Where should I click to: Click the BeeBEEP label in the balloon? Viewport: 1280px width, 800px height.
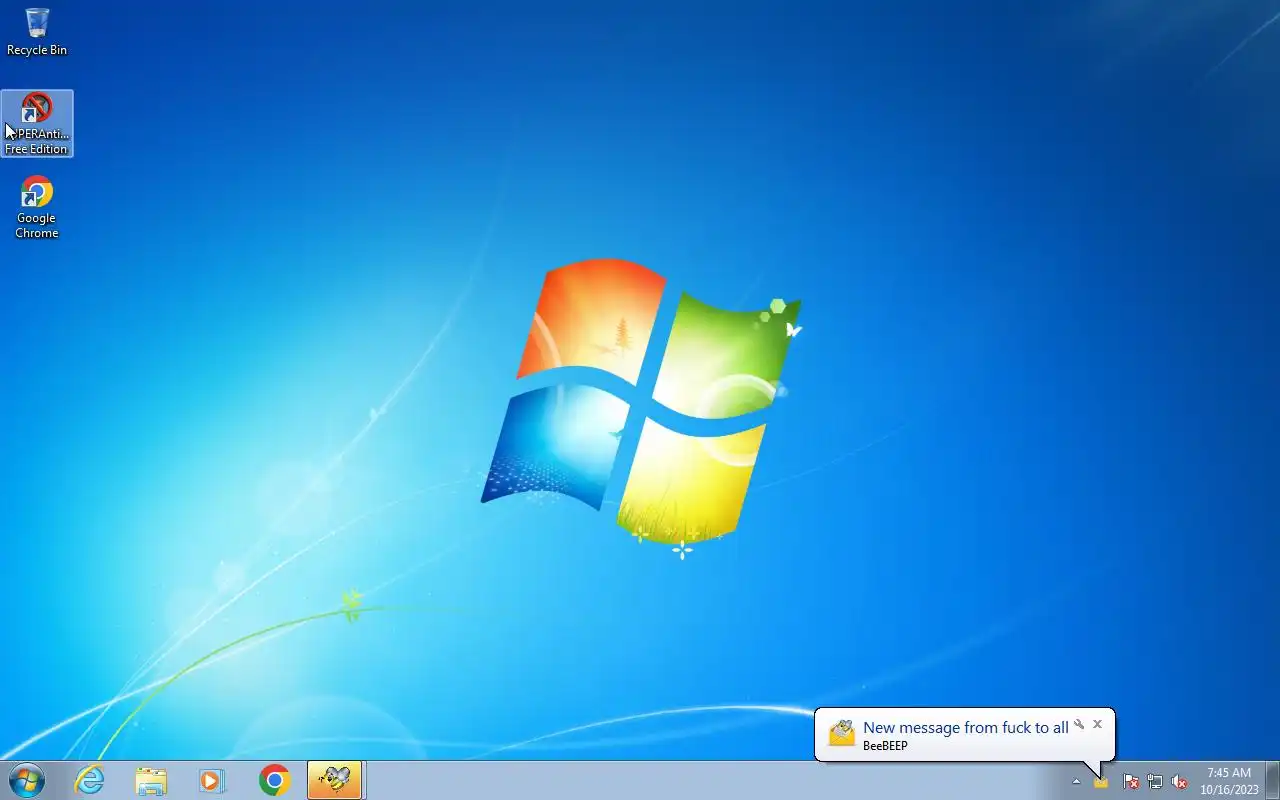(885, 746)
